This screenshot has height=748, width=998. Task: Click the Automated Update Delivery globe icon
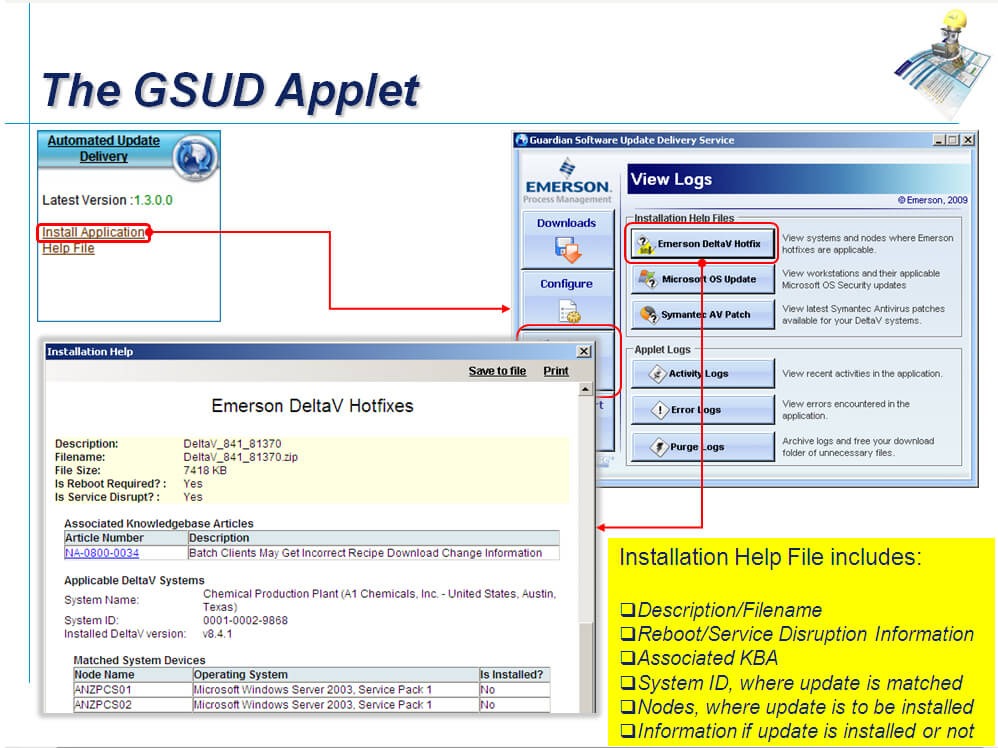point(194,157)
